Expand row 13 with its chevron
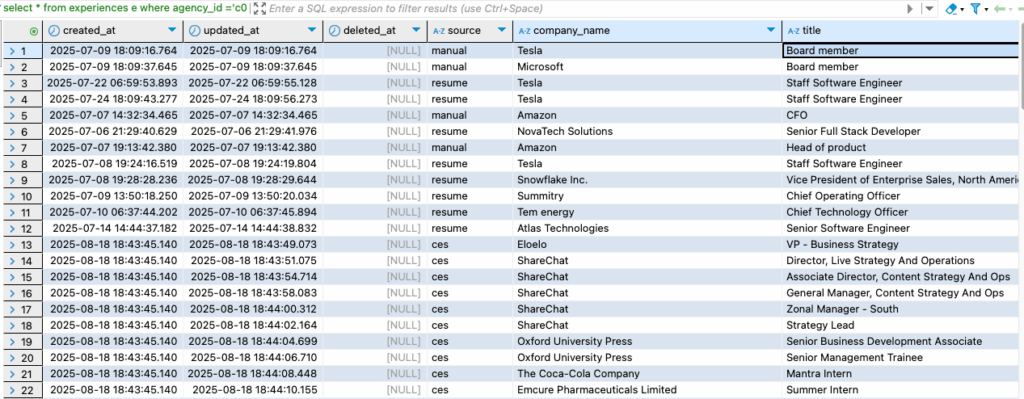The height and width of the screenshot is (399, 1024). click(12, 245)
